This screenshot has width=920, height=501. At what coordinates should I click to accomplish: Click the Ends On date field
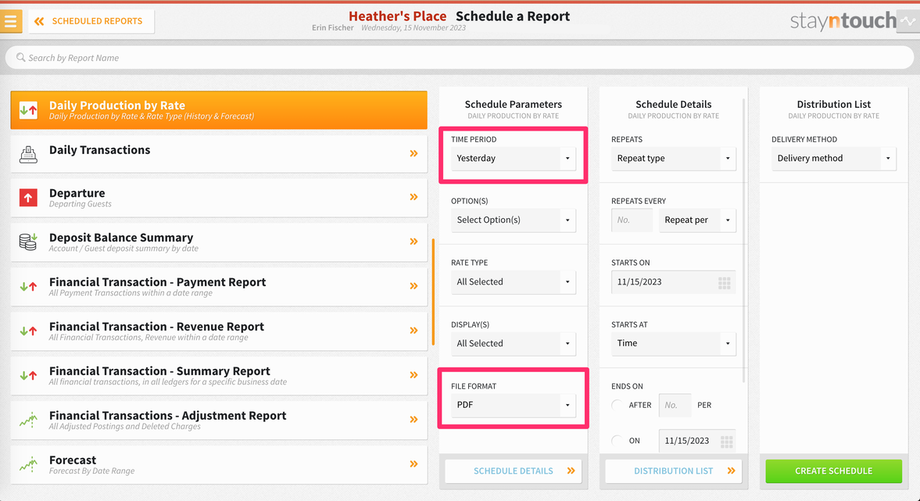[x=697, y=441]
